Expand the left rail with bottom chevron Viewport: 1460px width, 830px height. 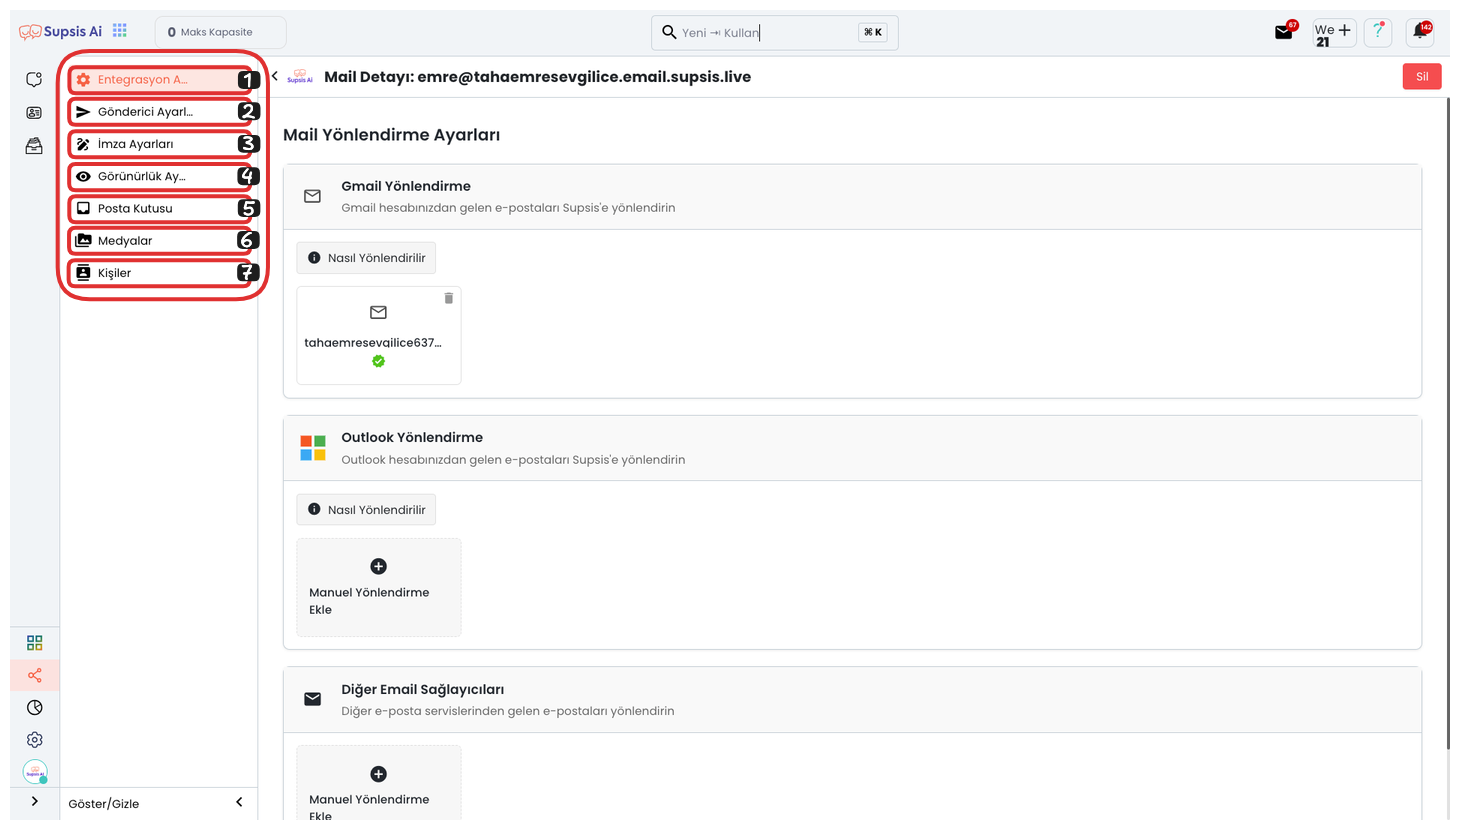[x=35, y=802]
